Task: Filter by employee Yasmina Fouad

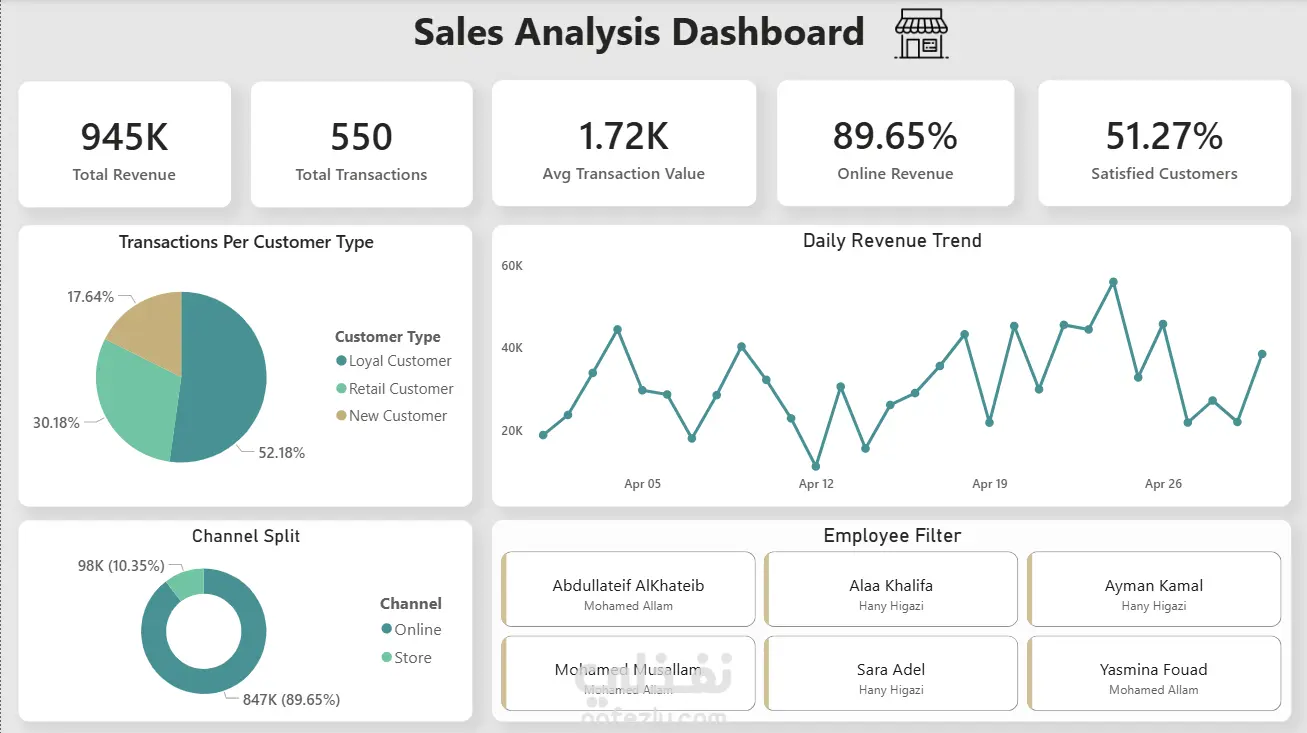Action: [x=1154, y=673]
